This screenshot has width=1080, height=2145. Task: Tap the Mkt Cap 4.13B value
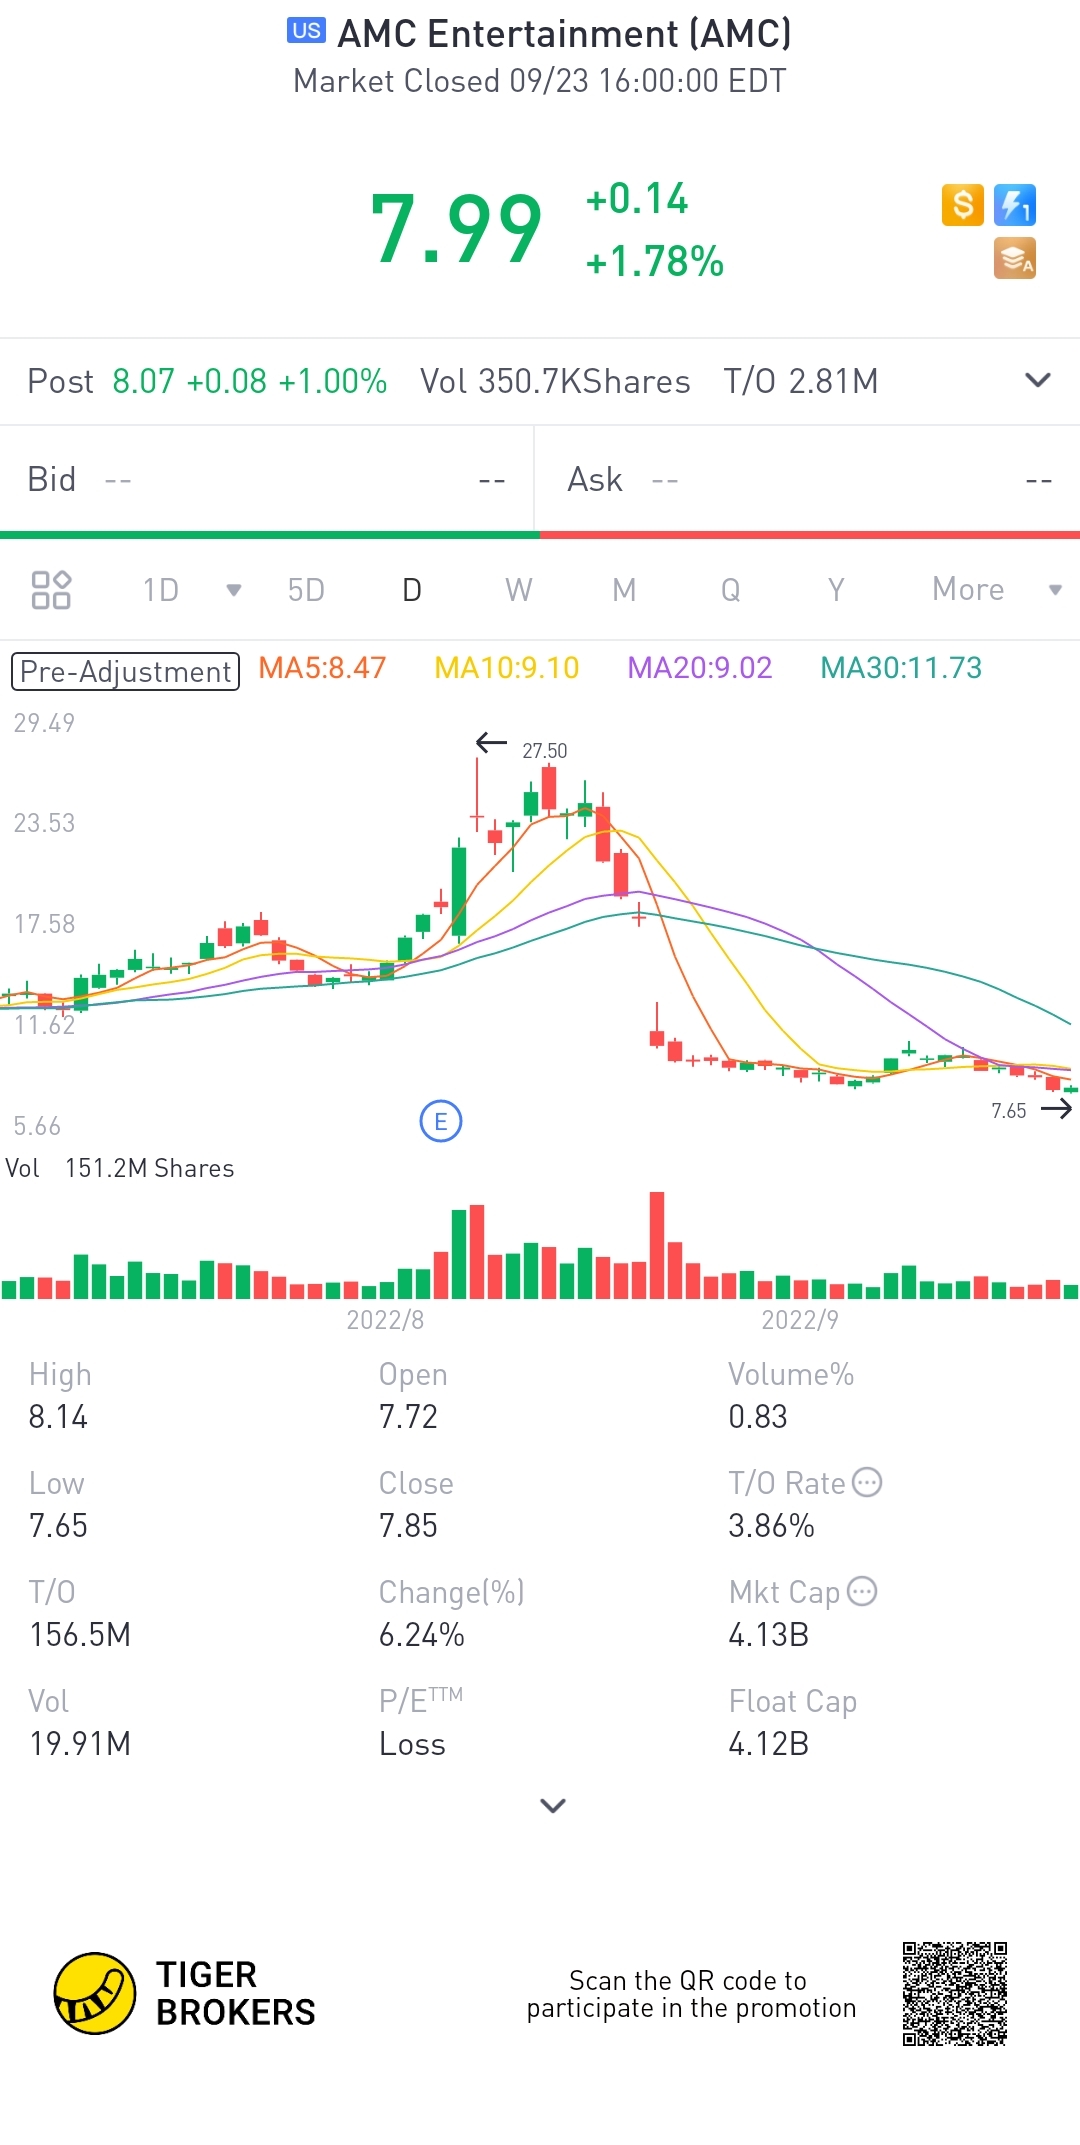click(x=768, y=1635)
